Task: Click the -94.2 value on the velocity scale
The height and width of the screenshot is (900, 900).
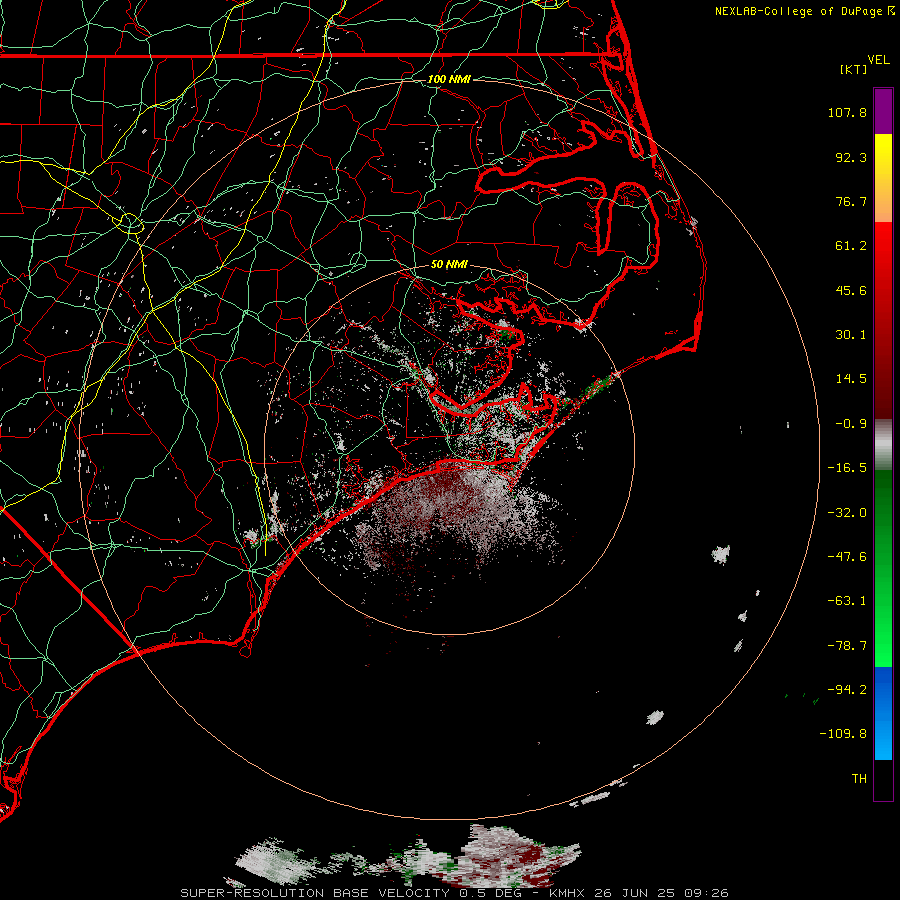Action: coord(847,690)
